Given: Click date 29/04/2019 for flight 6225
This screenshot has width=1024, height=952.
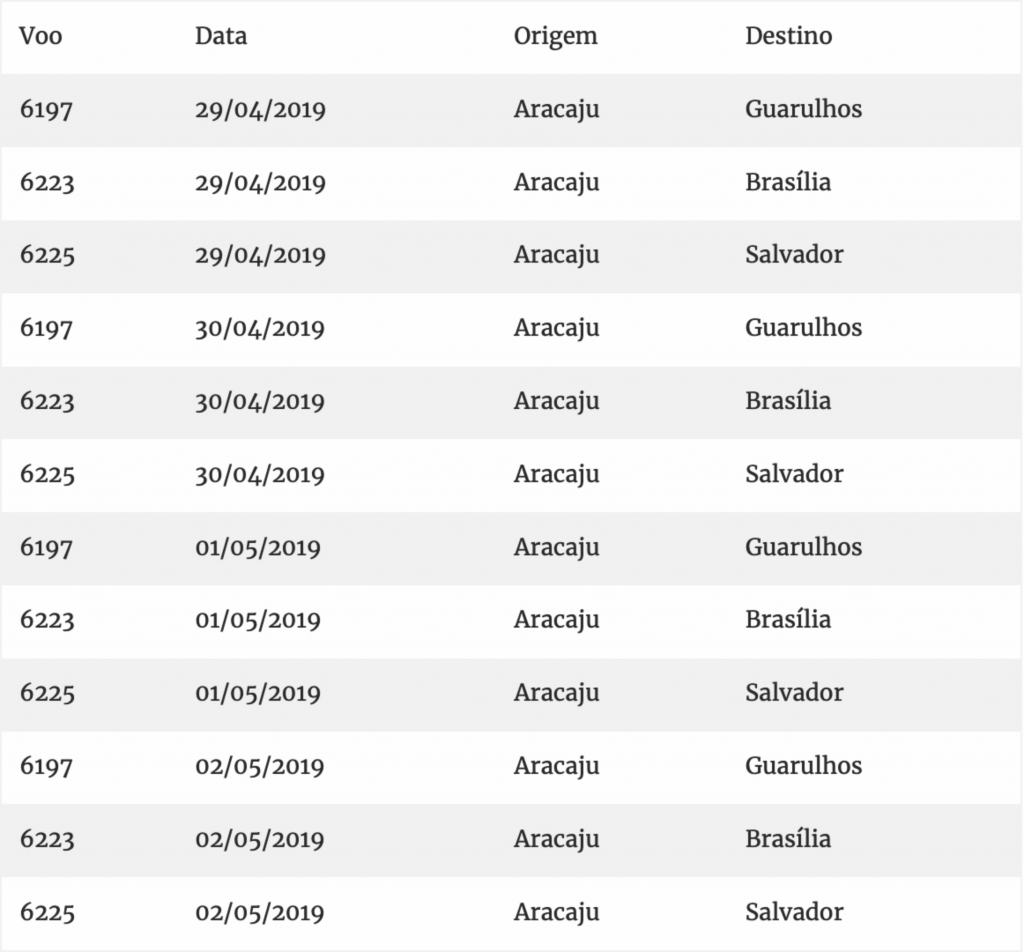Looking at the screenshot, I should [260, 255].
